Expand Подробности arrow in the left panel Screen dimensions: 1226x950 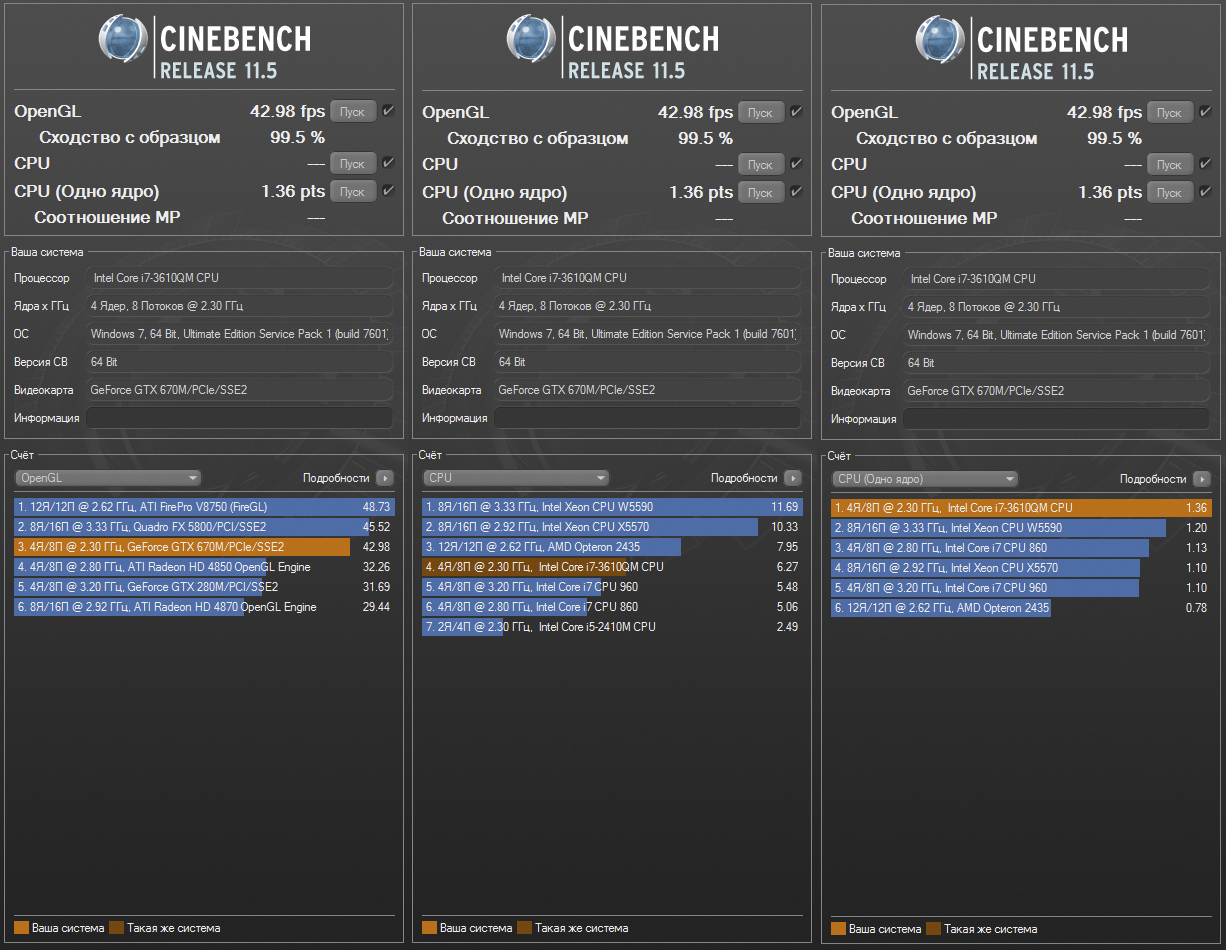[x=385, y=478]
